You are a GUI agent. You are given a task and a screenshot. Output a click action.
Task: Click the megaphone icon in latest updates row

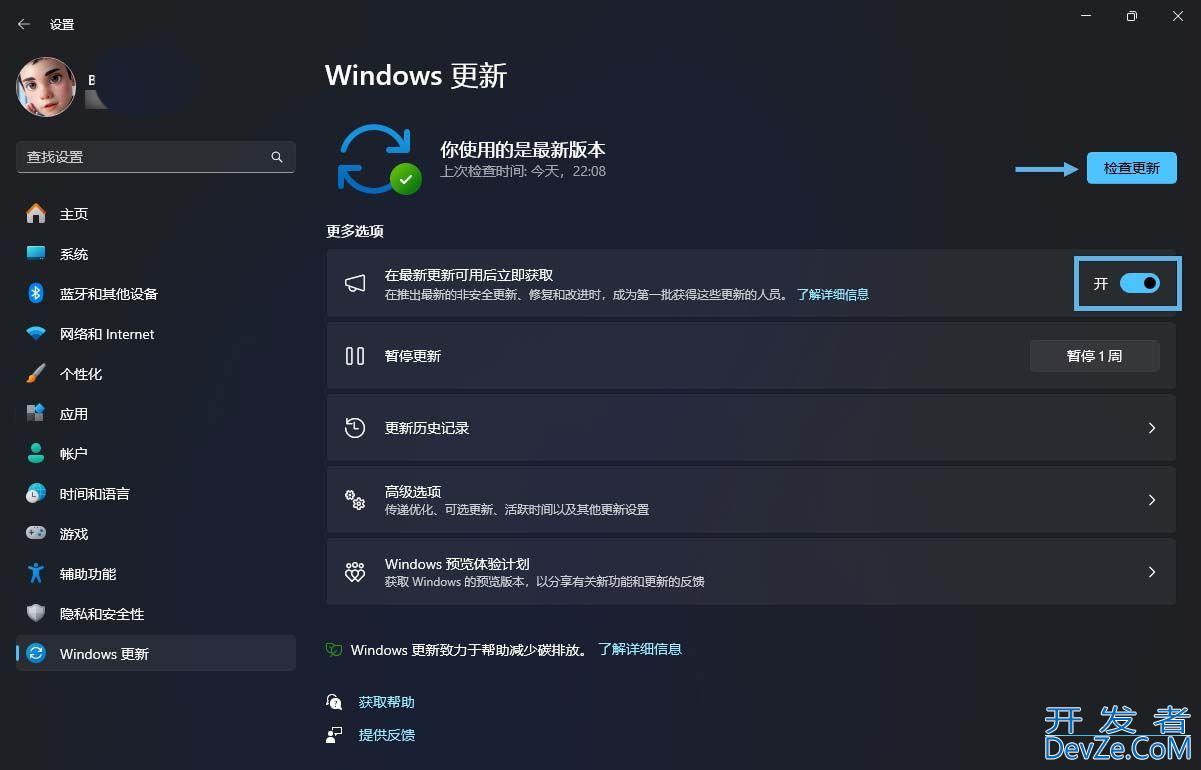[355, 284]
